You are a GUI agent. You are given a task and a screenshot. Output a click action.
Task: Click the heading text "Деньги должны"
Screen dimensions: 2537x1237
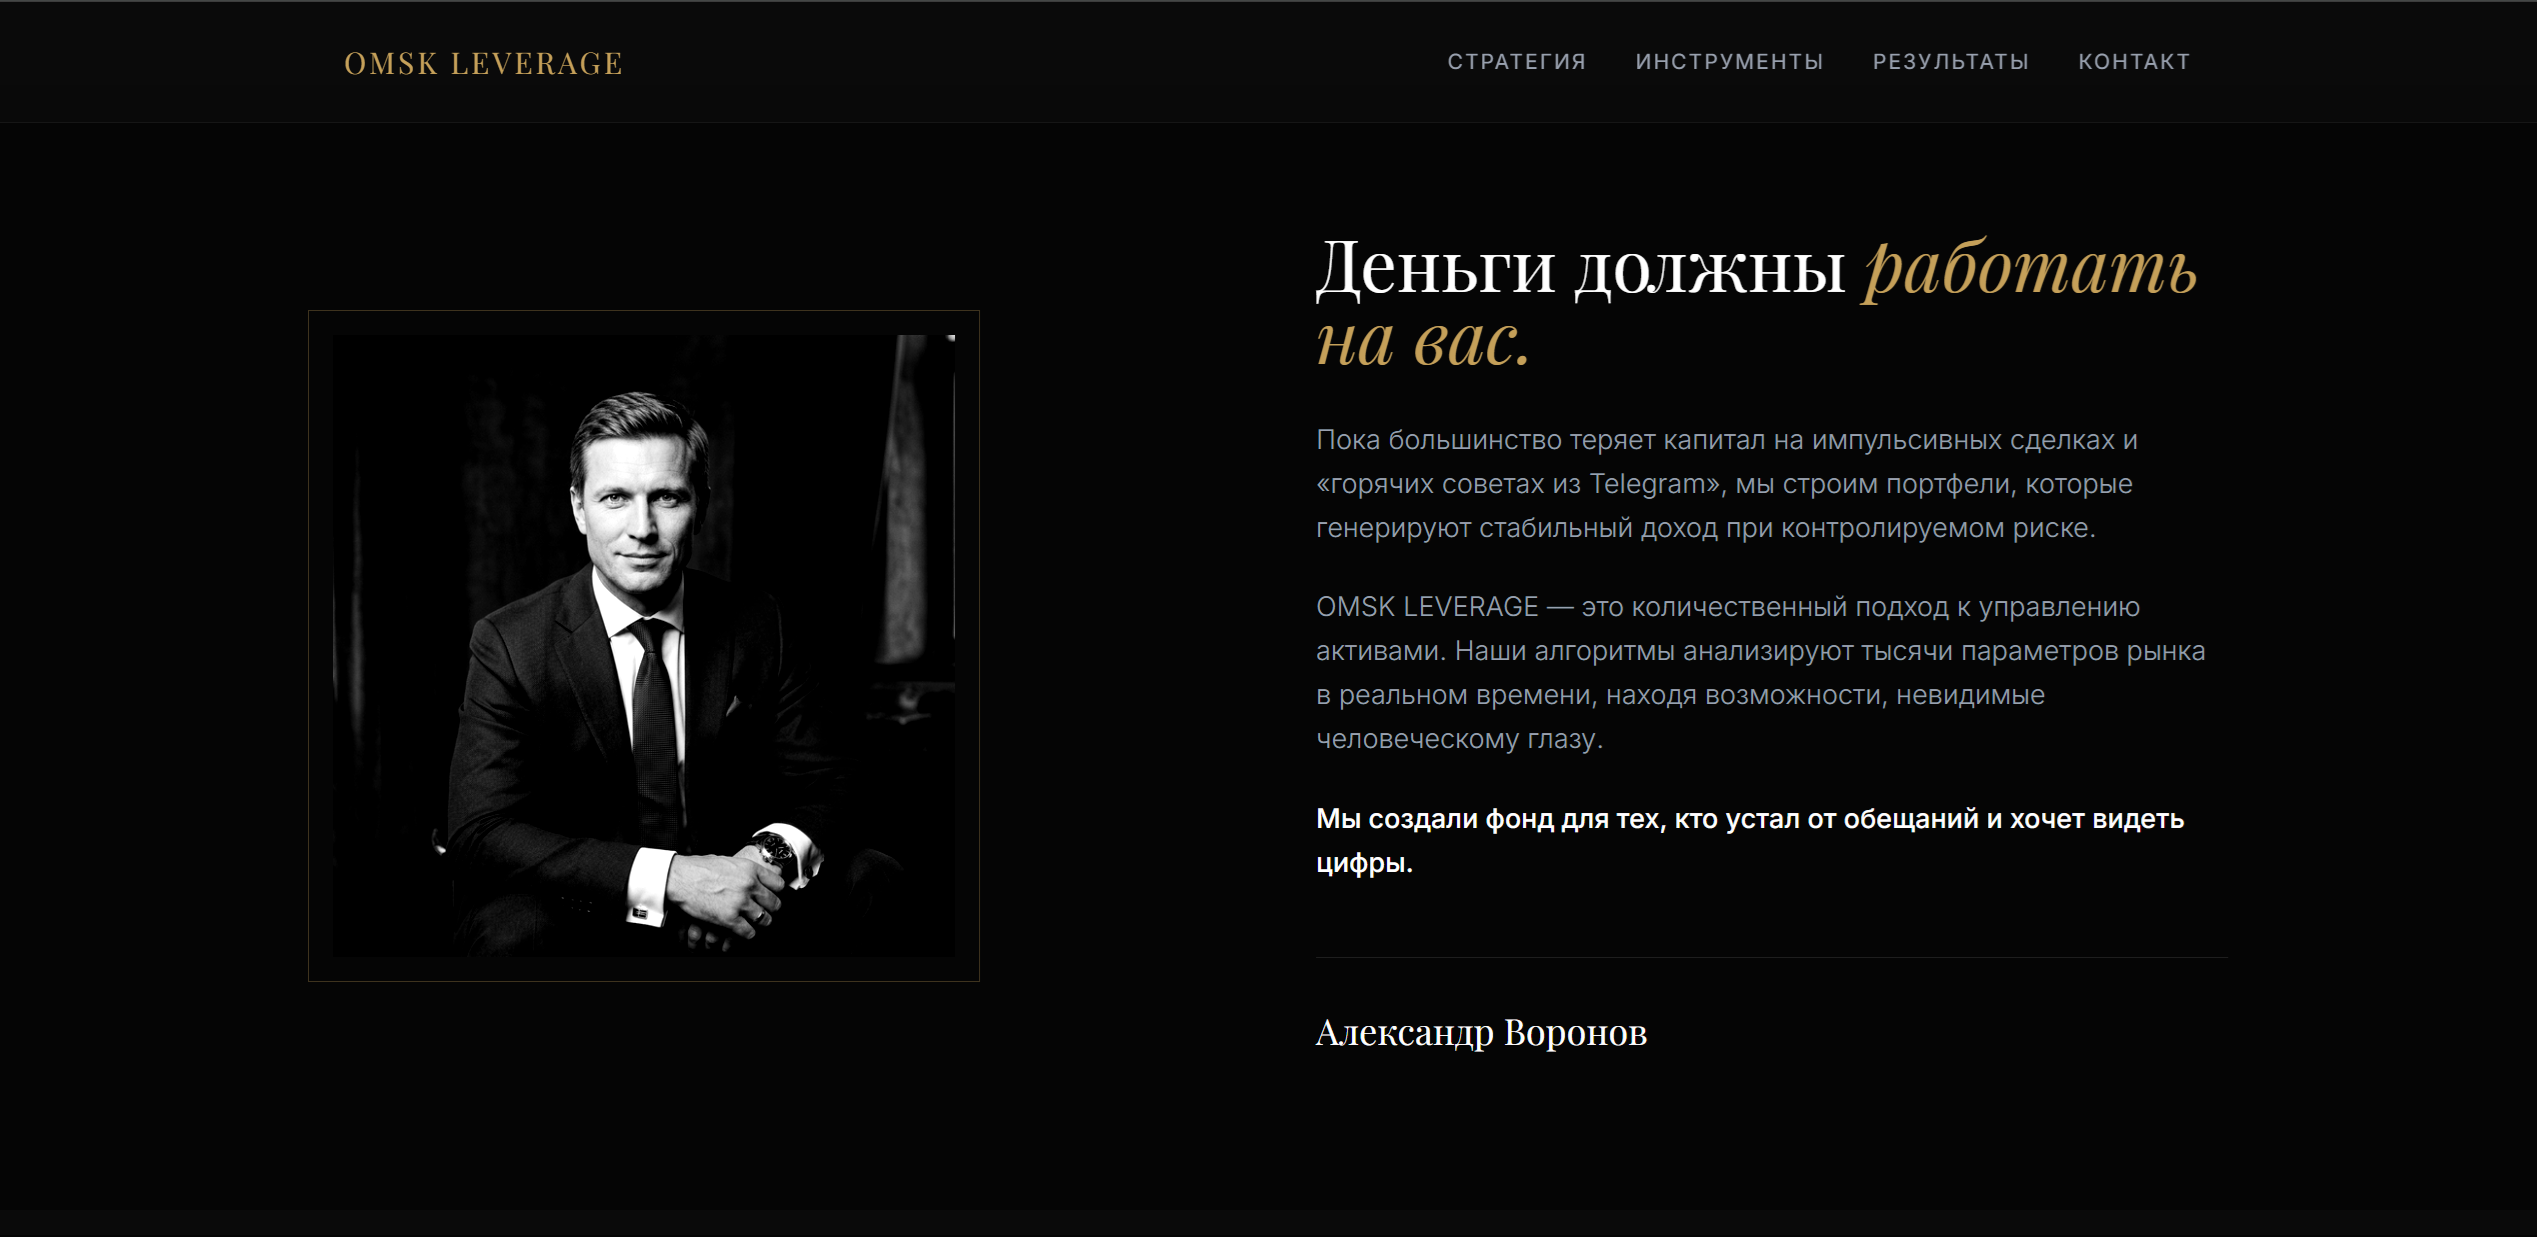(1580, 268)
